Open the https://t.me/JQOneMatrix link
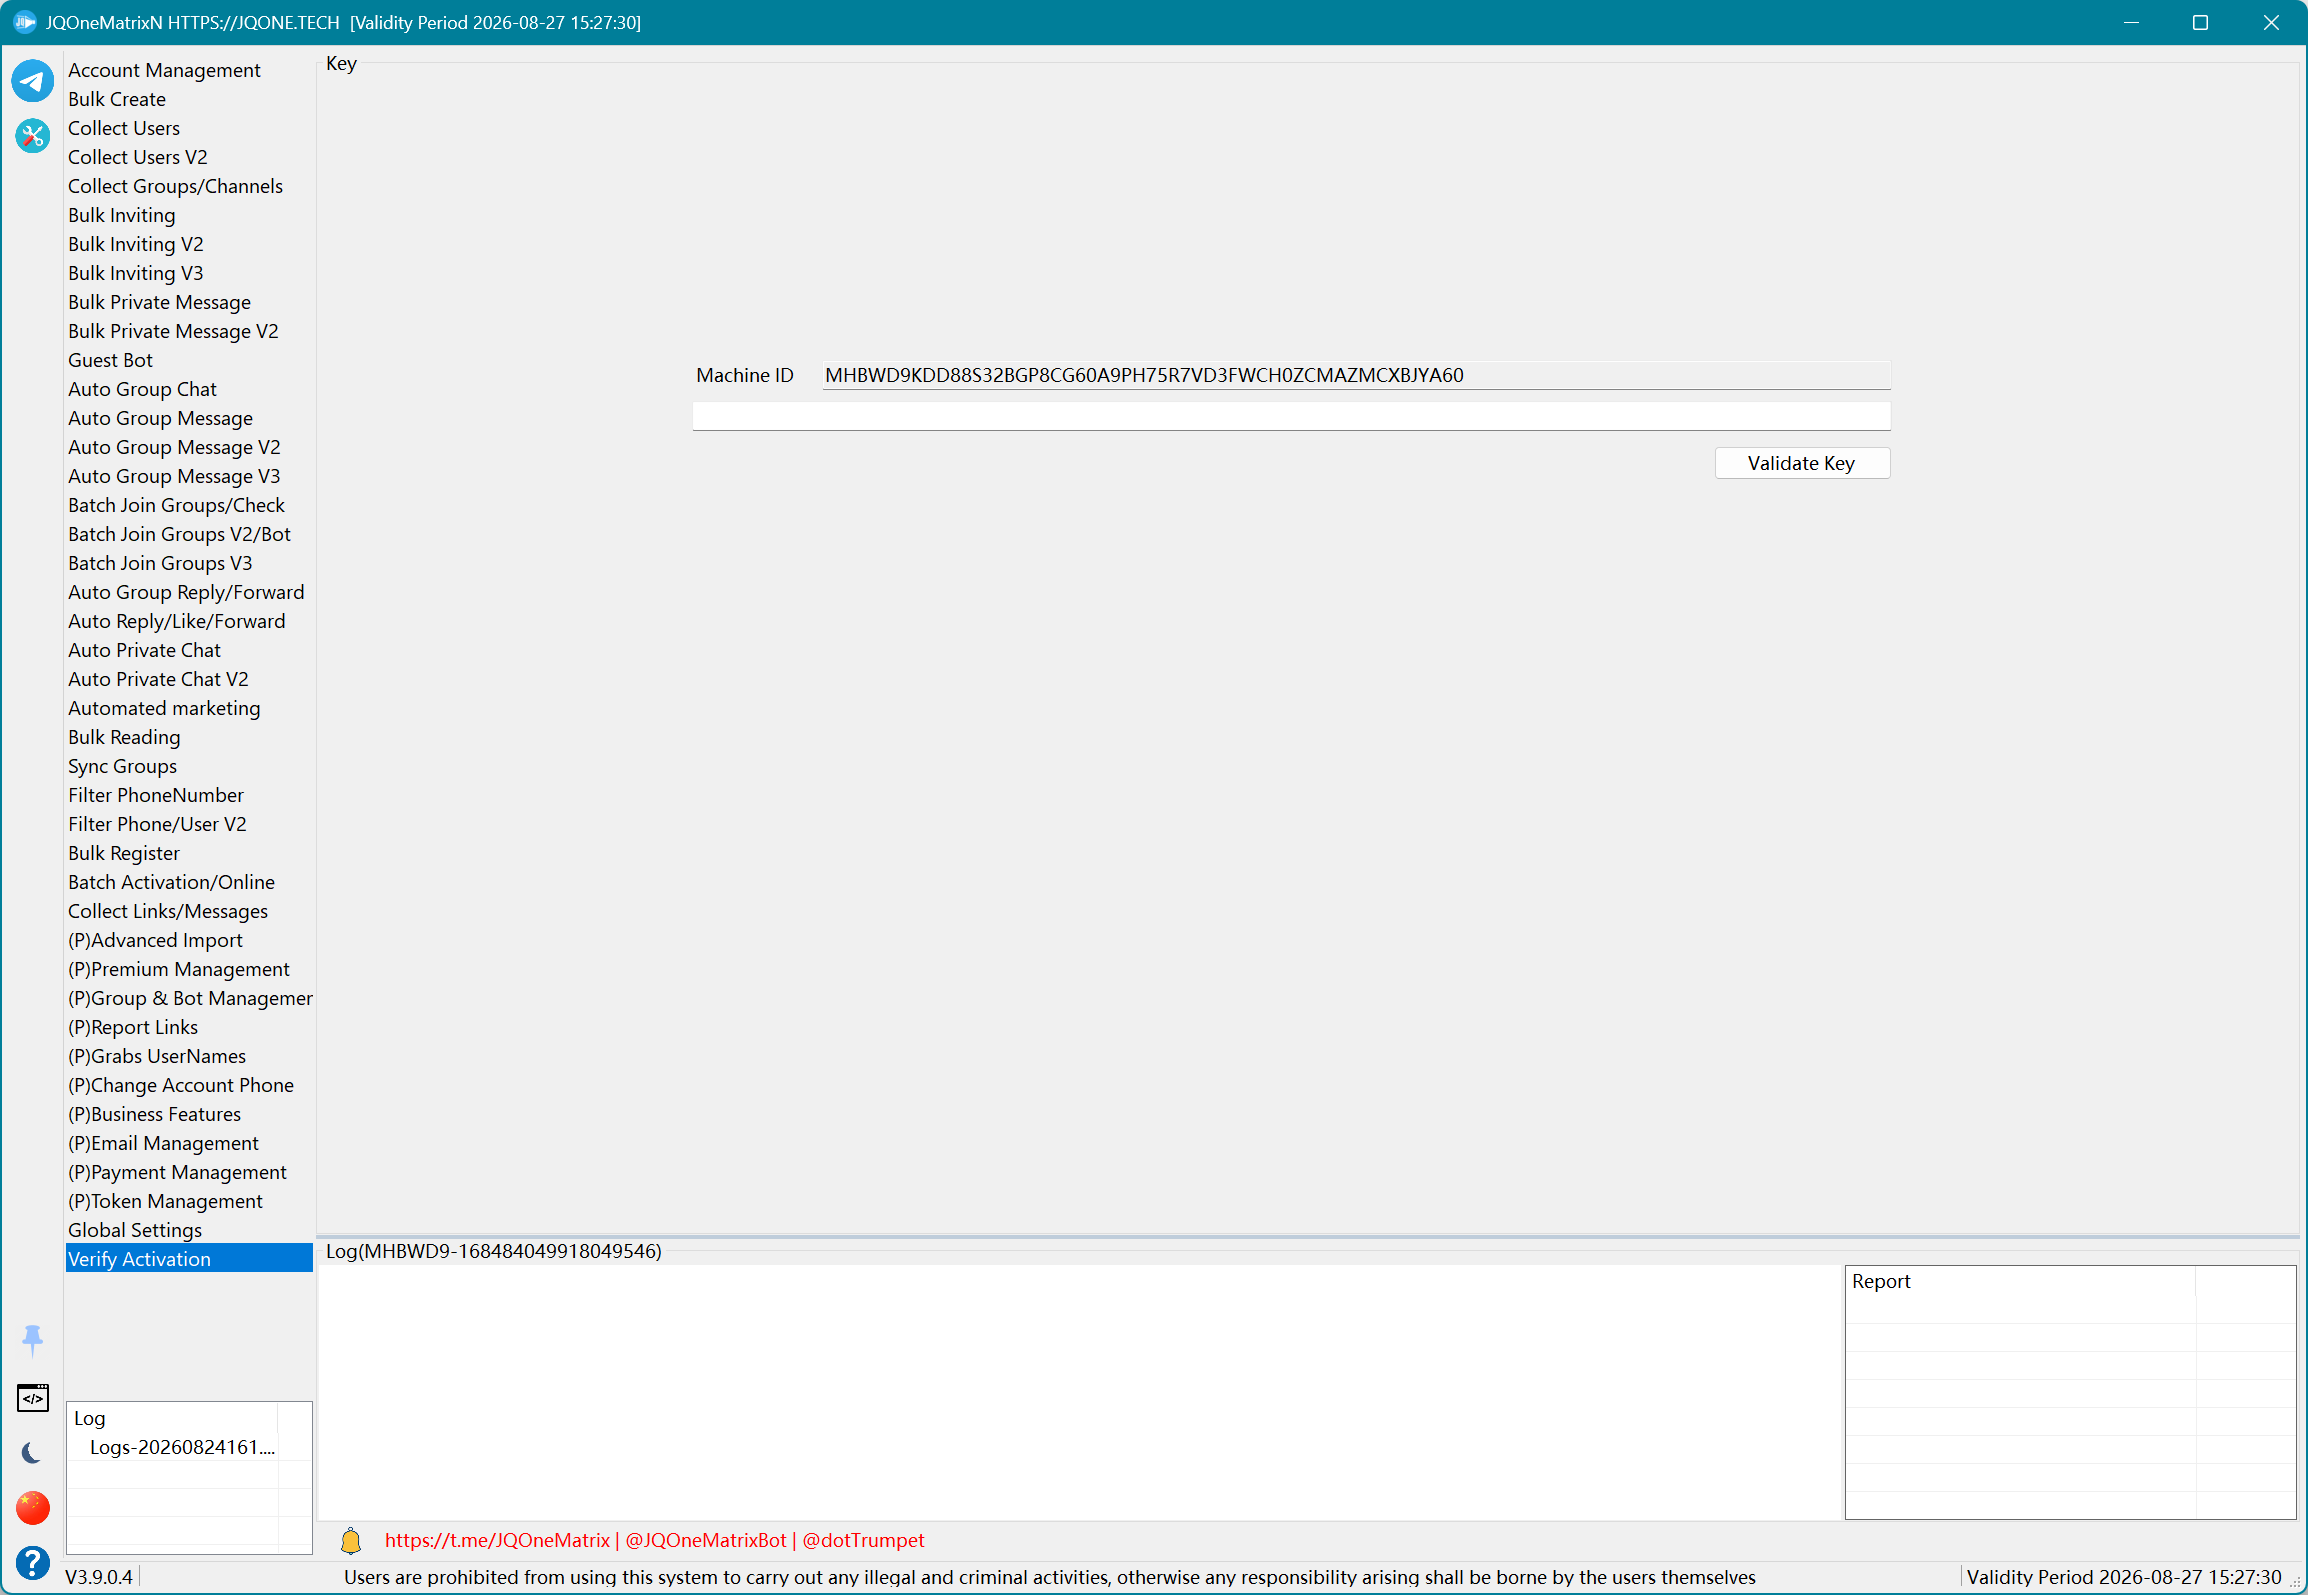Viewport: 2308px width, 1595px height. [497, 1541]
